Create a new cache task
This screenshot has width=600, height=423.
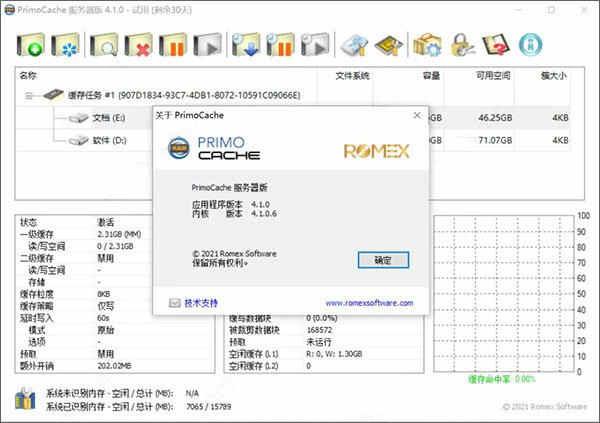click(x=31, y=45)
